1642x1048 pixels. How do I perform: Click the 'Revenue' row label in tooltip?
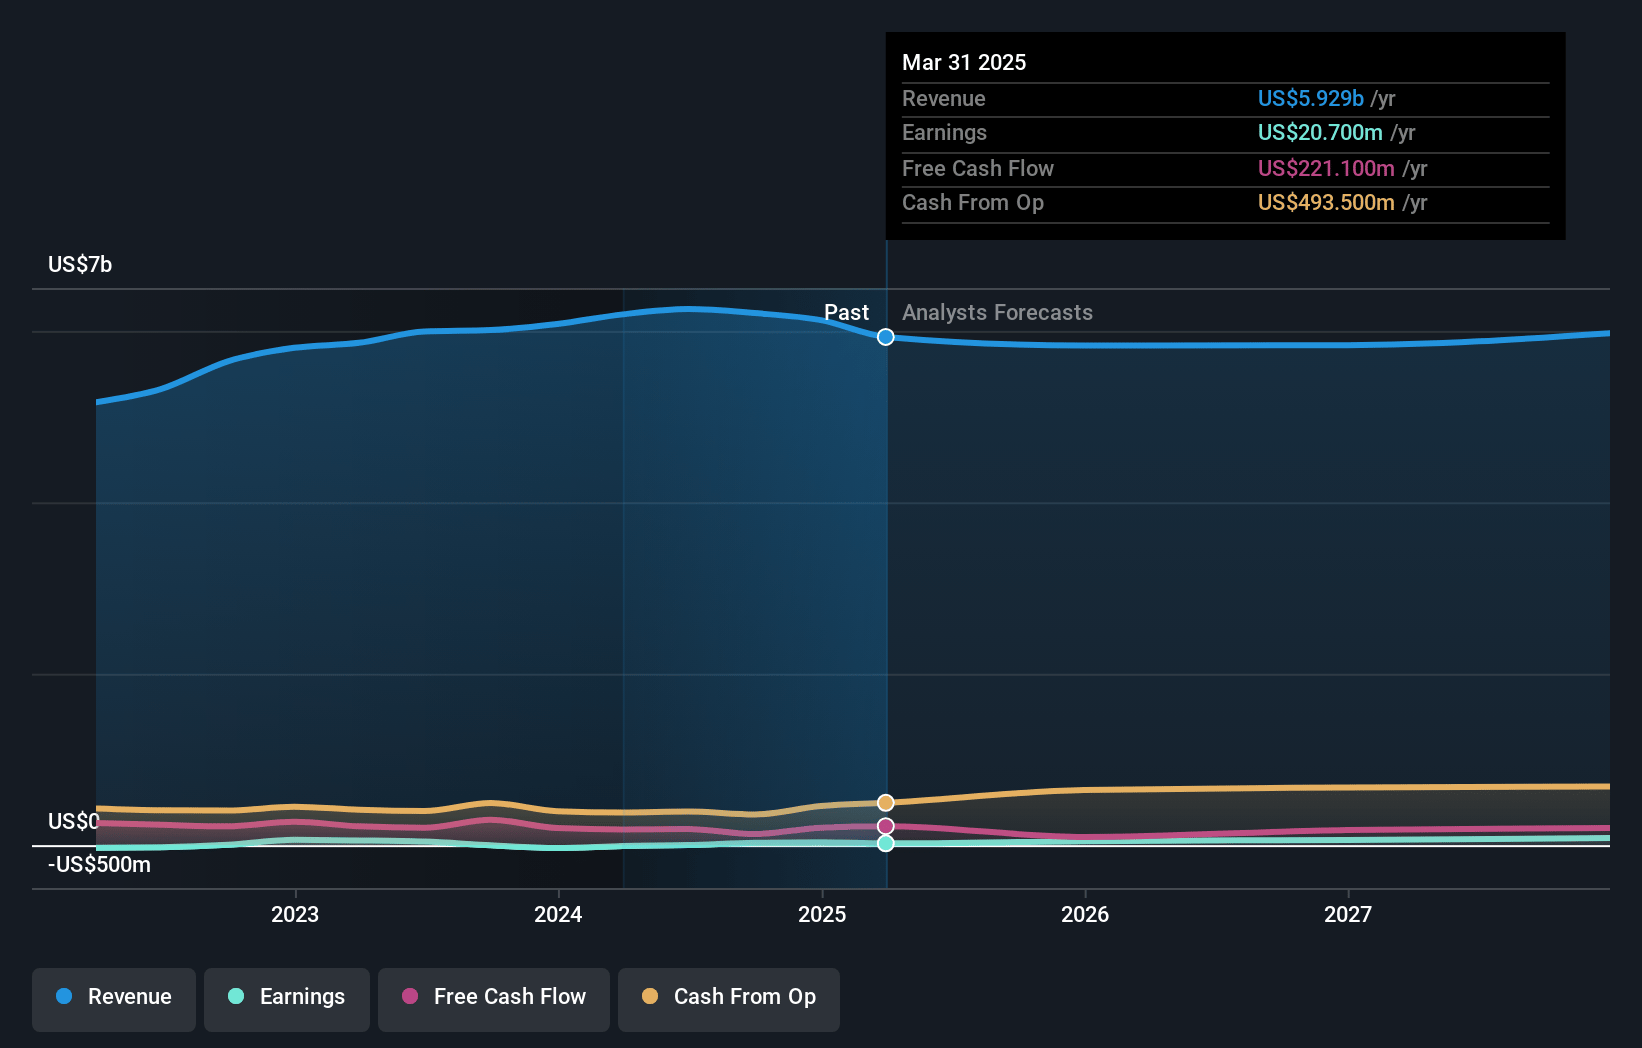click(x=943, y=98)
